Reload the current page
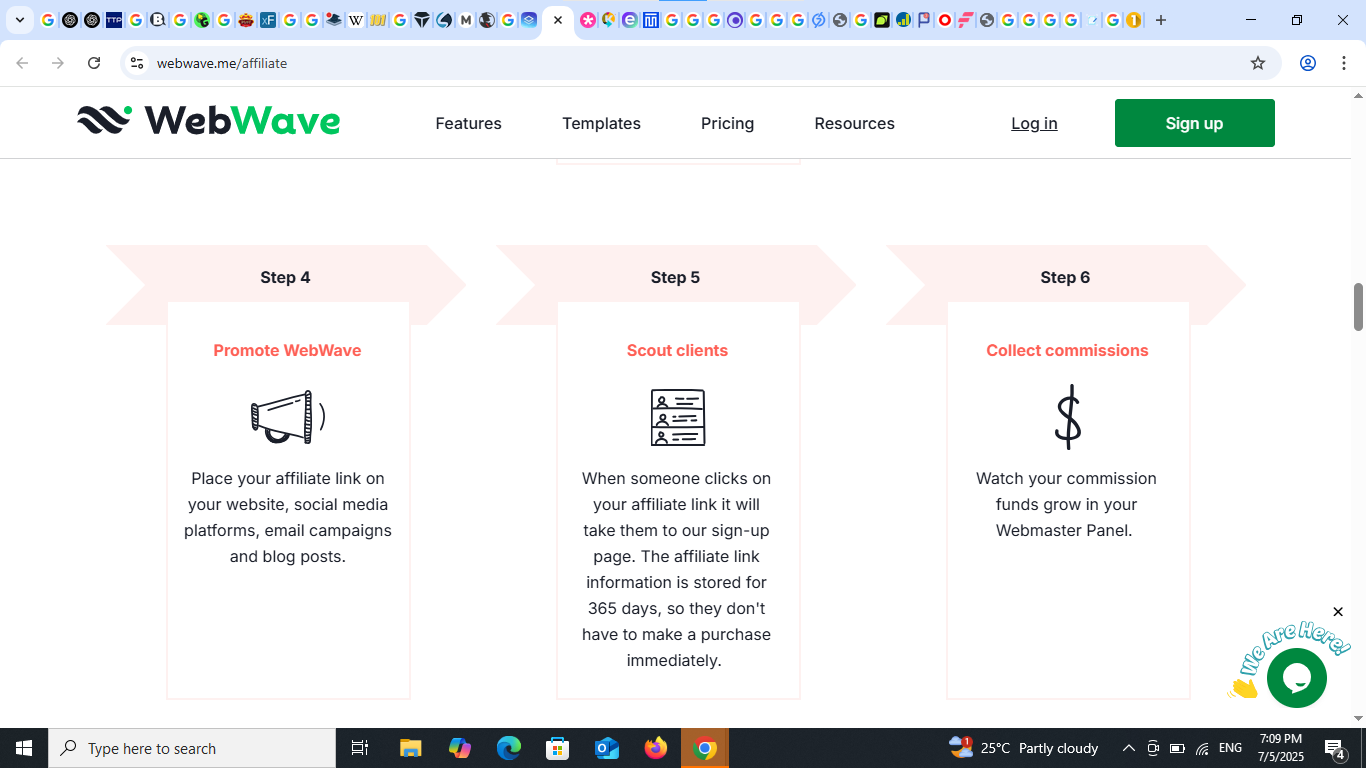1366x768 pixels. (94, 63)
